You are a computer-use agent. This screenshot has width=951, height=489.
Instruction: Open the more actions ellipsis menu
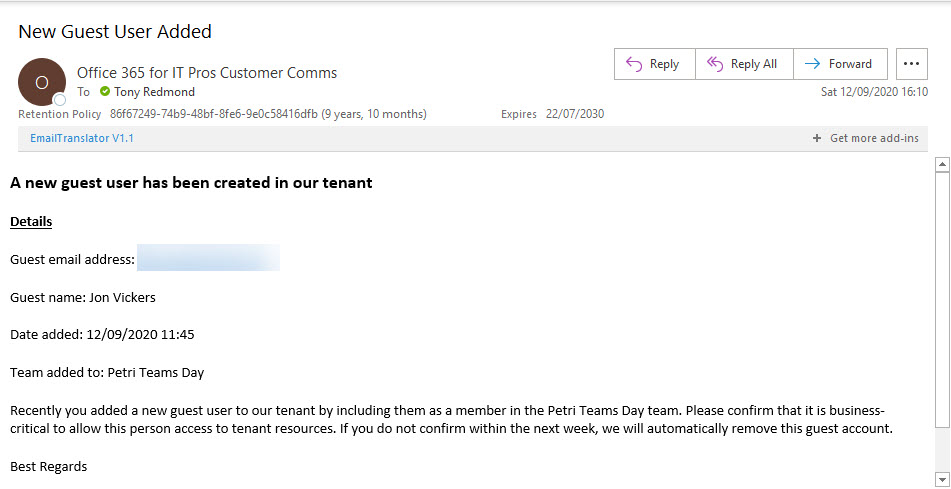(912, 64)
